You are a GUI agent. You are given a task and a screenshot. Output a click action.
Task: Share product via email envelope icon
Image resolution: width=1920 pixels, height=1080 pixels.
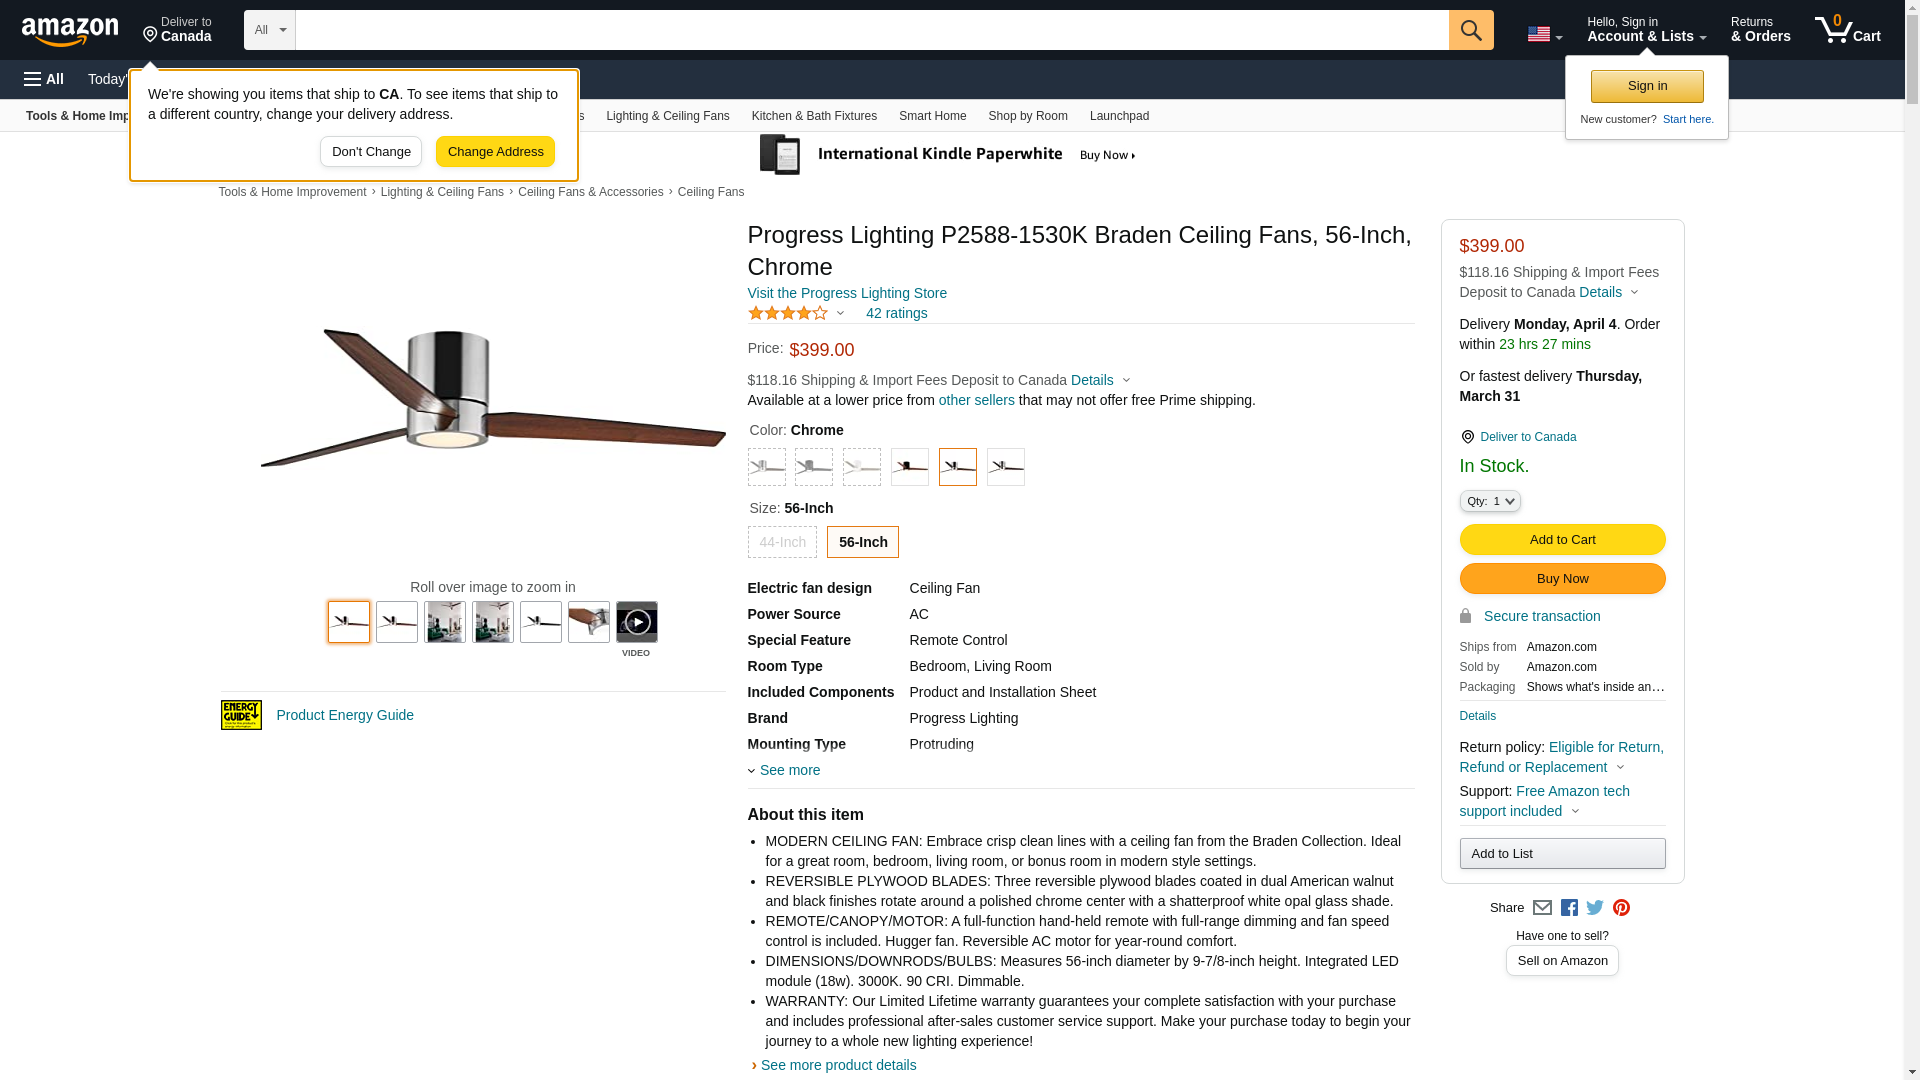1542,908
